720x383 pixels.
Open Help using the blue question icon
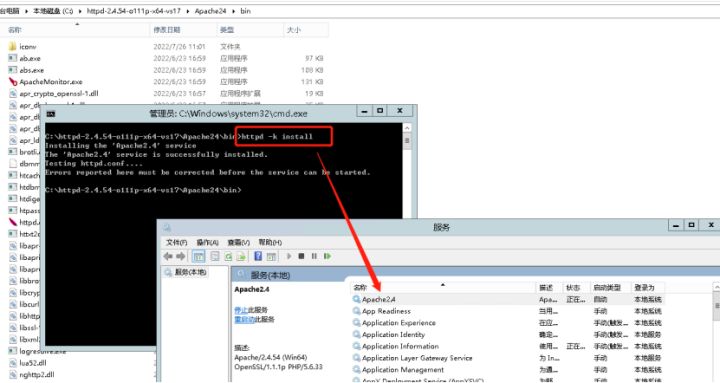click(258, 256)
